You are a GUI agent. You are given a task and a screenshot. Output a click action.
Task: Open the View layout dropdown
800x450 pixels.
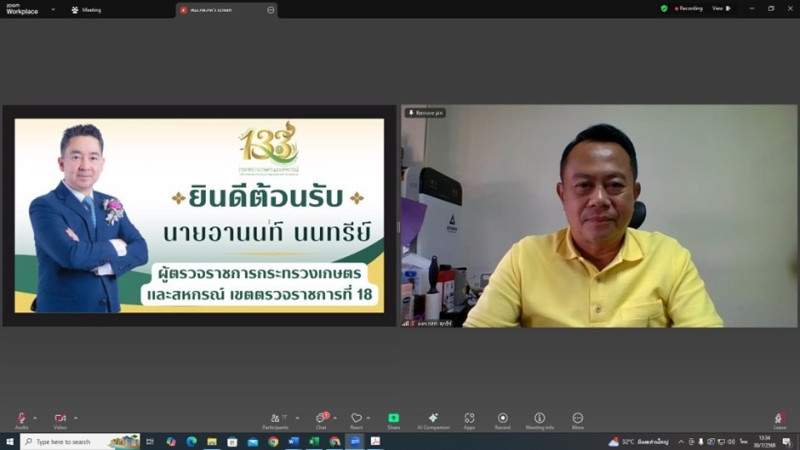(x=719, y=8)
